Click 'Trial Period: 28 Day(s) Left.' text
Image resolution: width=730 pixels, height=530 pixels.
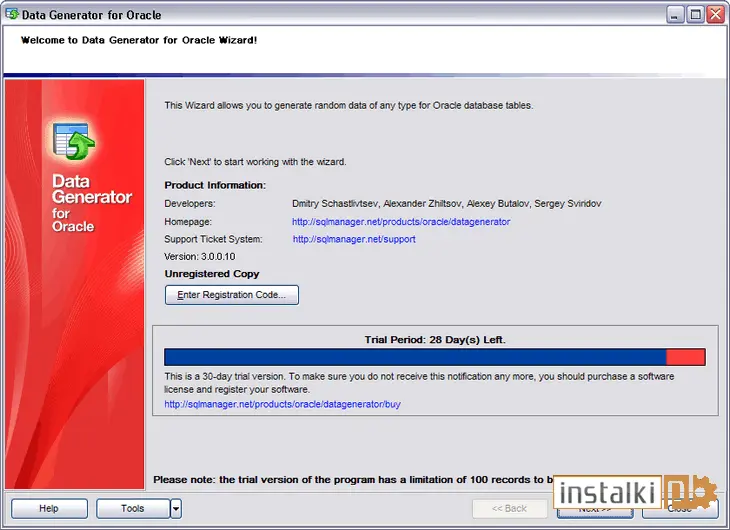coord(435,340)
